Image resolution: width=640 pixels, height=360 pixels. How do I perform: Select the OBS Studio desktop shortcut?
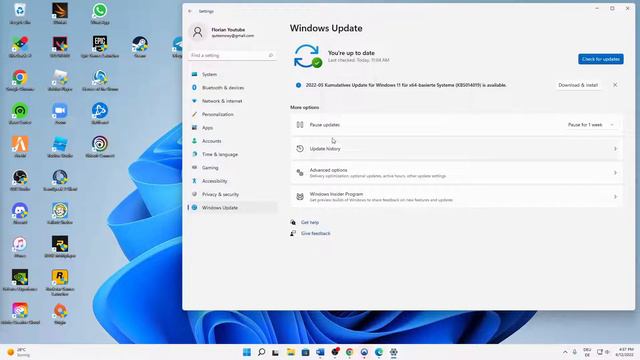coord(20,180)
